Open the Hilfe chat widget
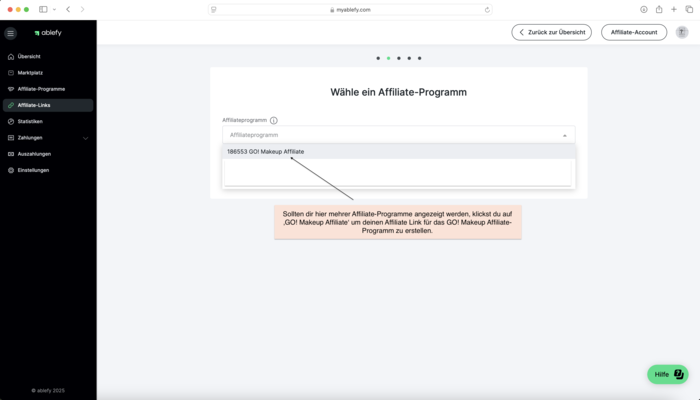 667,374
